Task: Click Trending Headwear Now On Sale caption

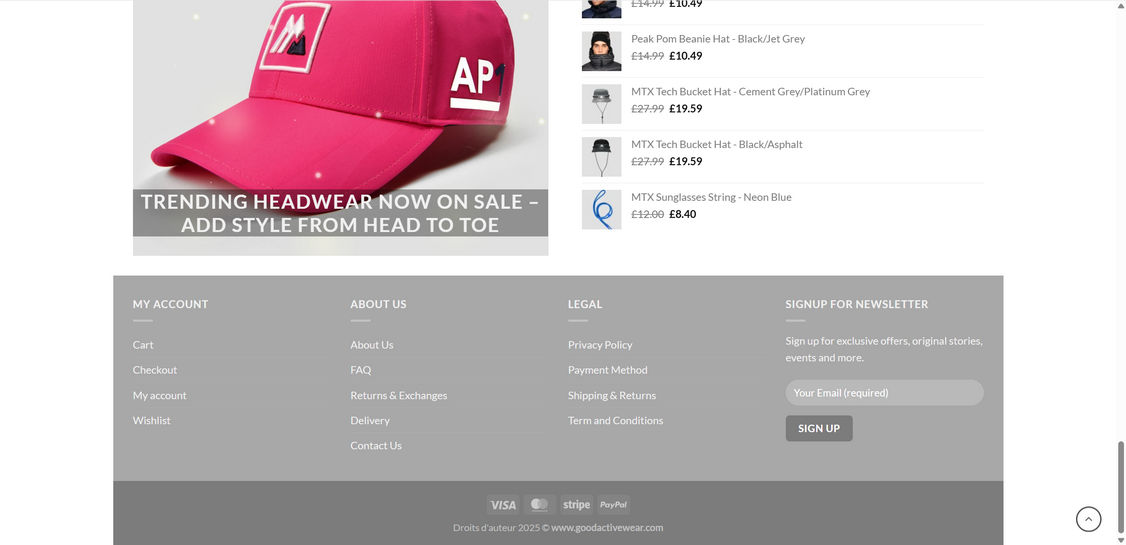Action: tap(340, 213)
